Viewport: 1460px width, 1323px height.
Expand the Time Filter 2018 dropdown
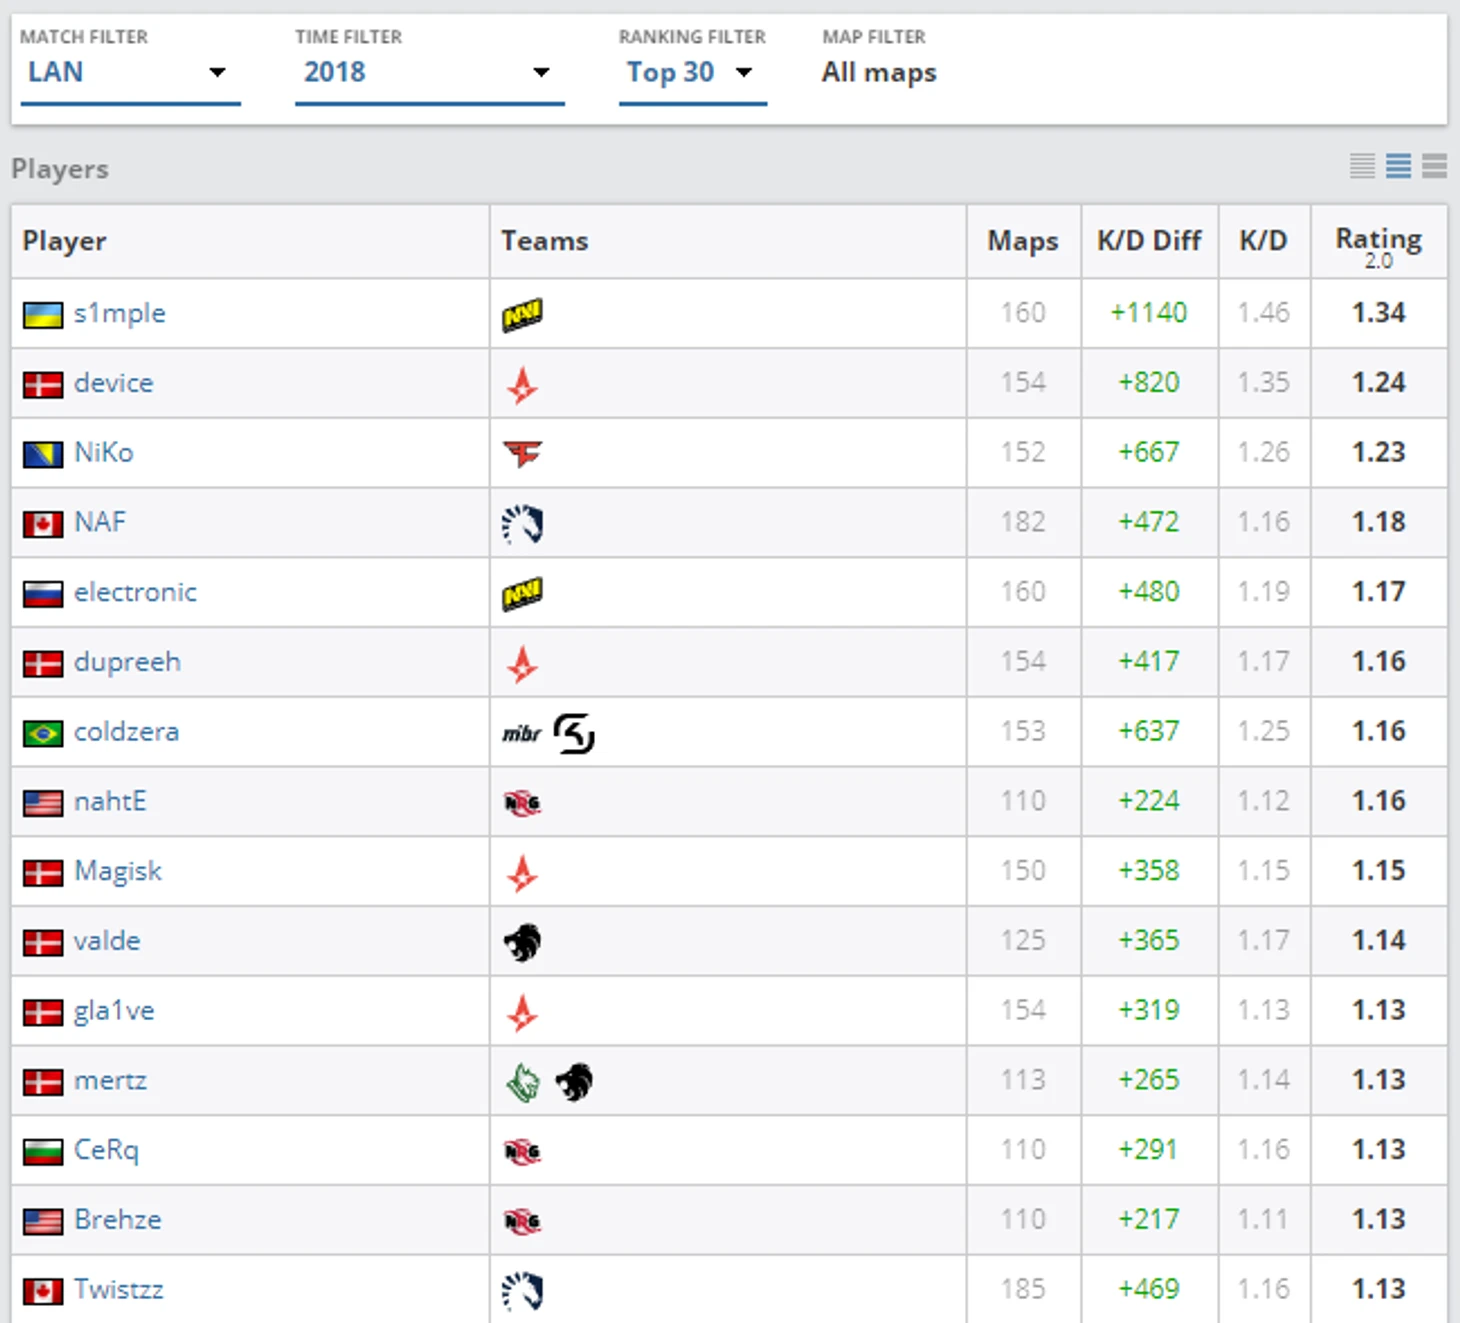(428, 73)
